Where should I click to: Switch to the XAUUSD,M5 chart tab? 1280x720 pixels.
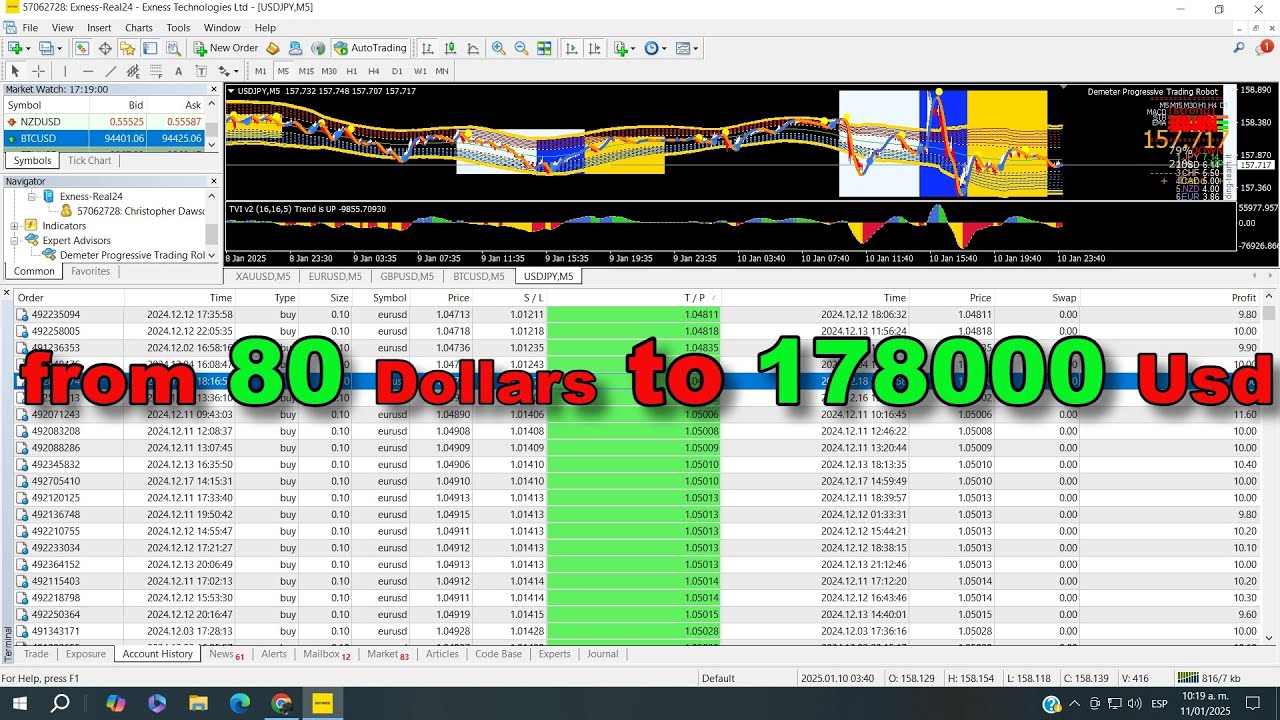(x=262, y=277)
